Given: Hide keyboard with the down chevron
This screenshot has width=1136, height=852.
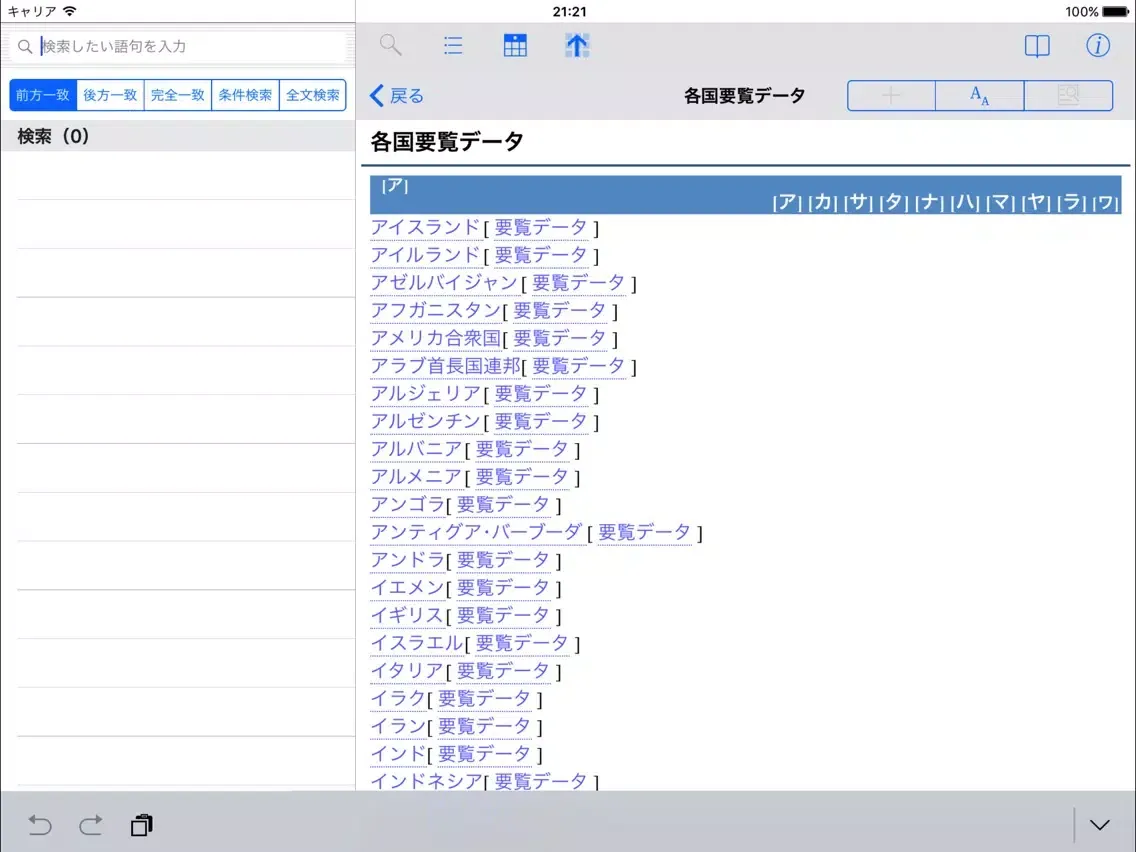Looking at the screenshot, I should [1099, 824].
